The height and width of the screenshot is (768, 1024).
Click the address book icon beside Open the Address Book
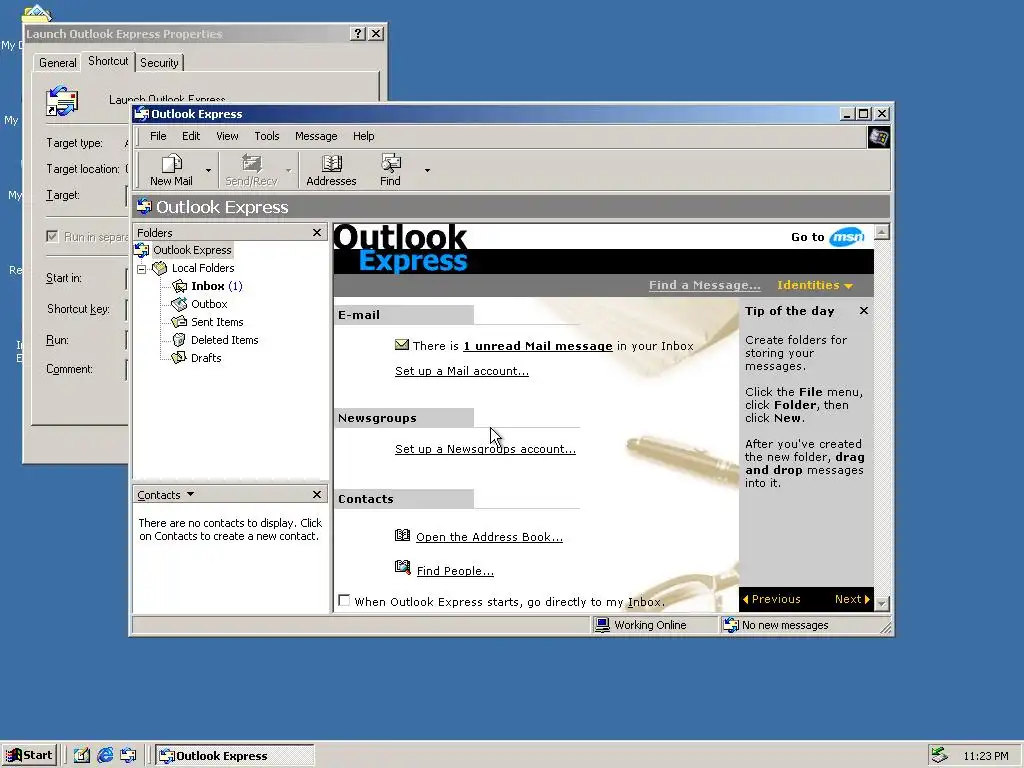(402, 536)
